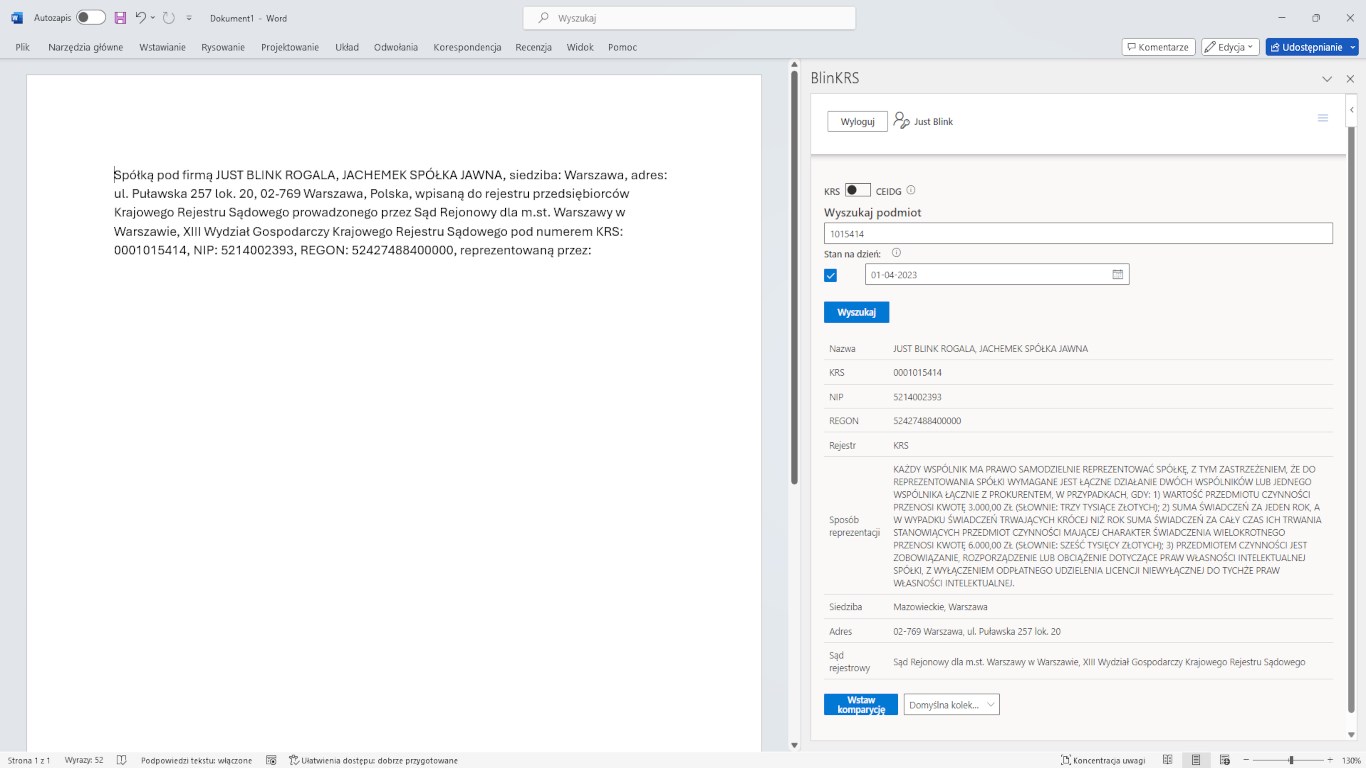Open the Pomoc tab
The height and width of the screenshot is (768, 1366).
coord(622,47)
